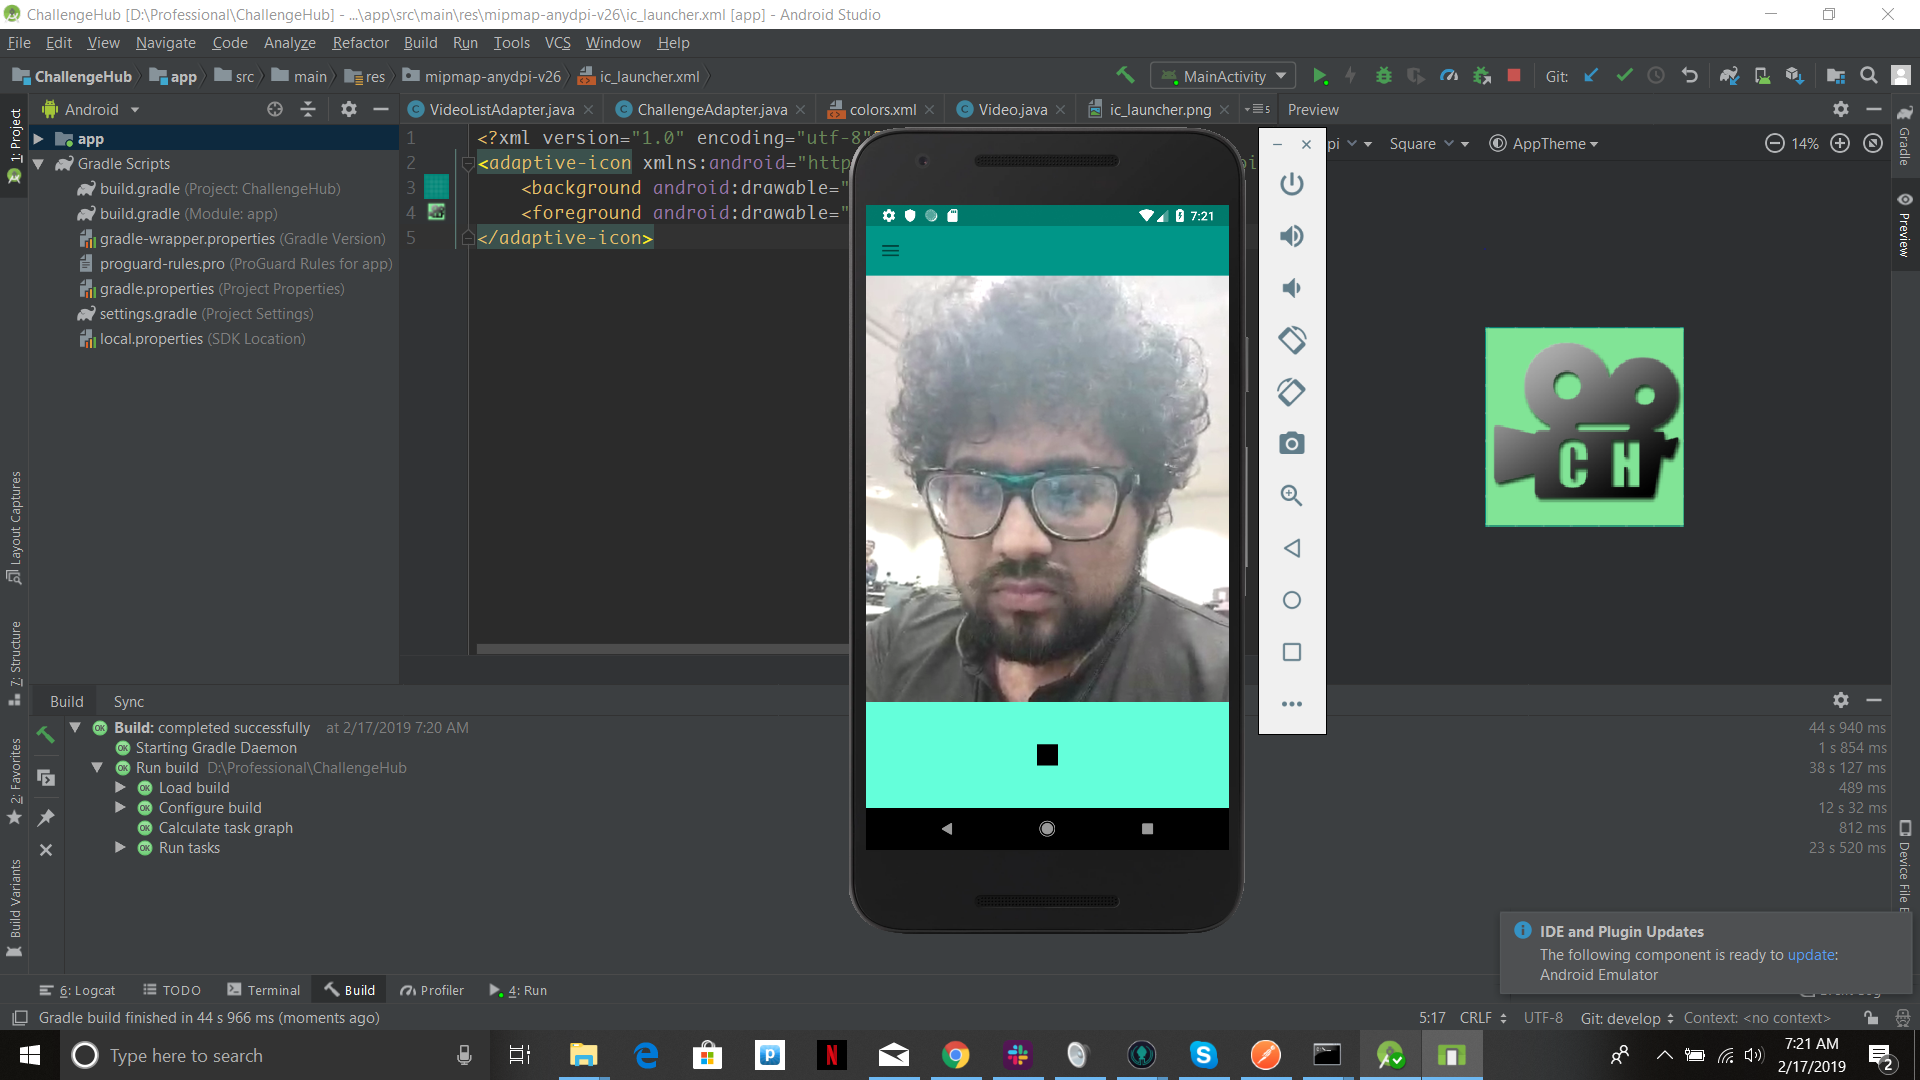The height and width of the screenshot is (1080, 1920).
Task: Expand the Run tasks build node
Action: click(x=120, y=848)
